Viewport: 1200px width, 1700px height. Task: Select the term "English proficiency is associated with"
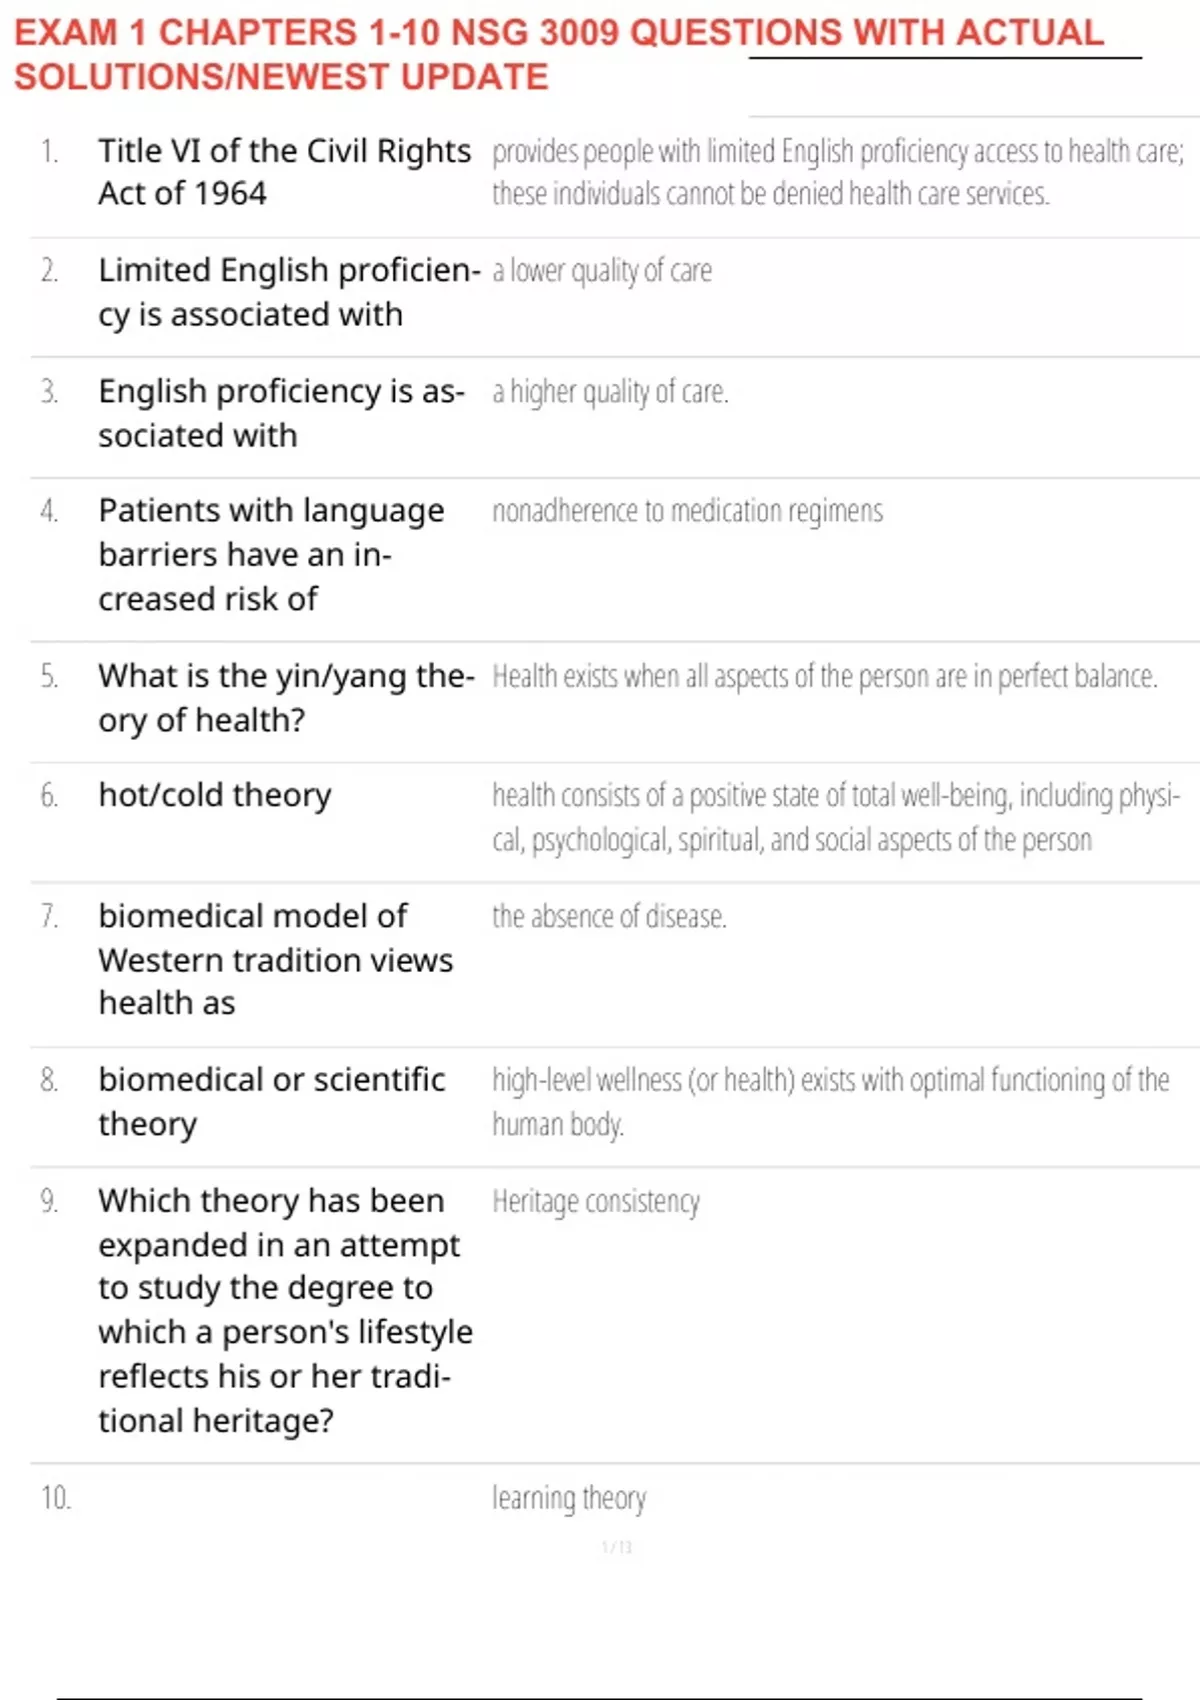pos(281,413)
